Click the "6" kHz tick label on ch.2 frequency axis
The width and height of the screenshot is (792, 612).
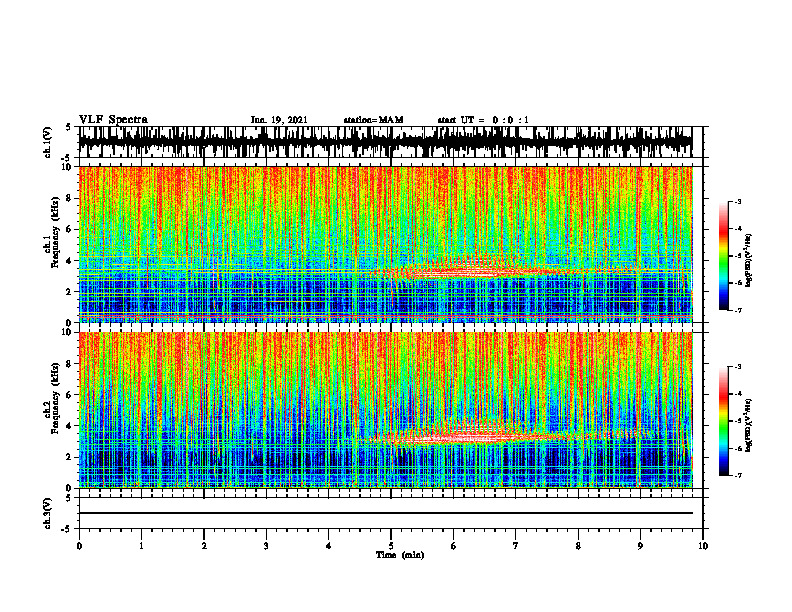pos(71,395)
